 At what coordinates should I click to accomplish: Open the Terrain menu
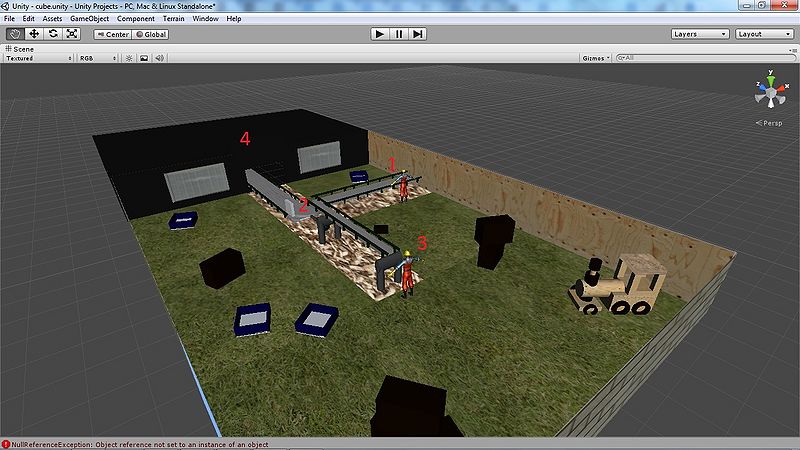(173, 19)
